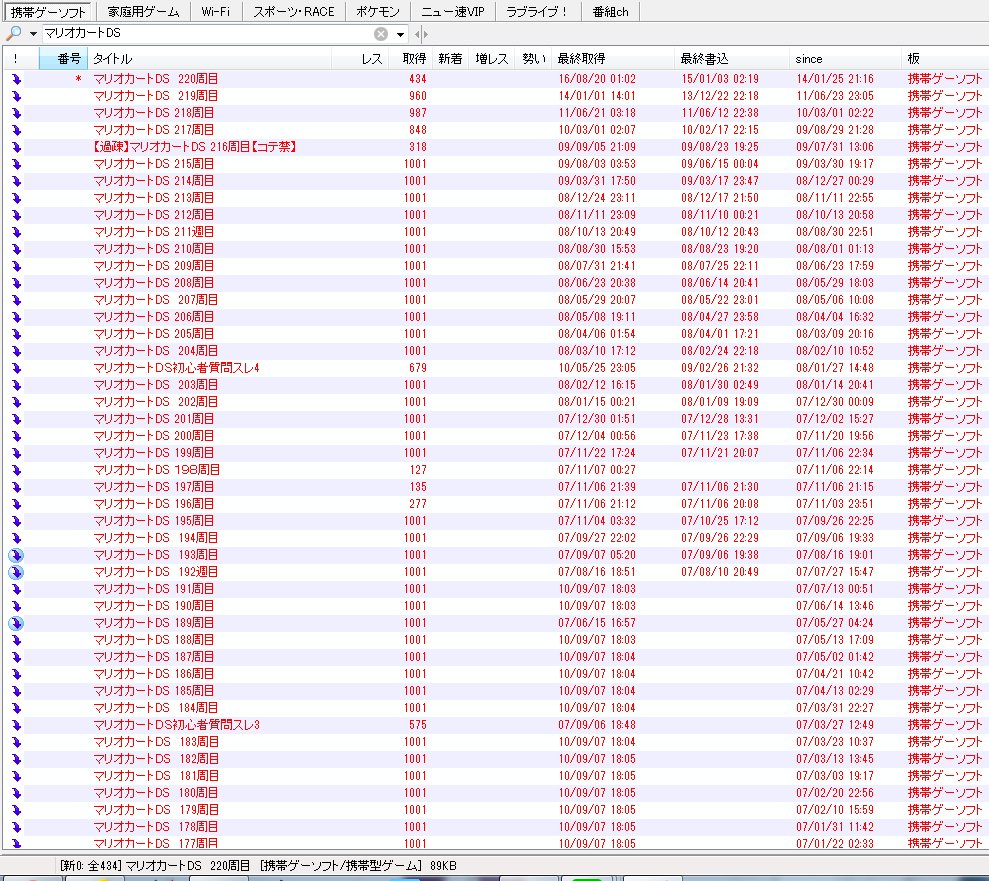
Task: Click arrow icon of the 216周目 過疎 row
Action: tap(16, 147)
